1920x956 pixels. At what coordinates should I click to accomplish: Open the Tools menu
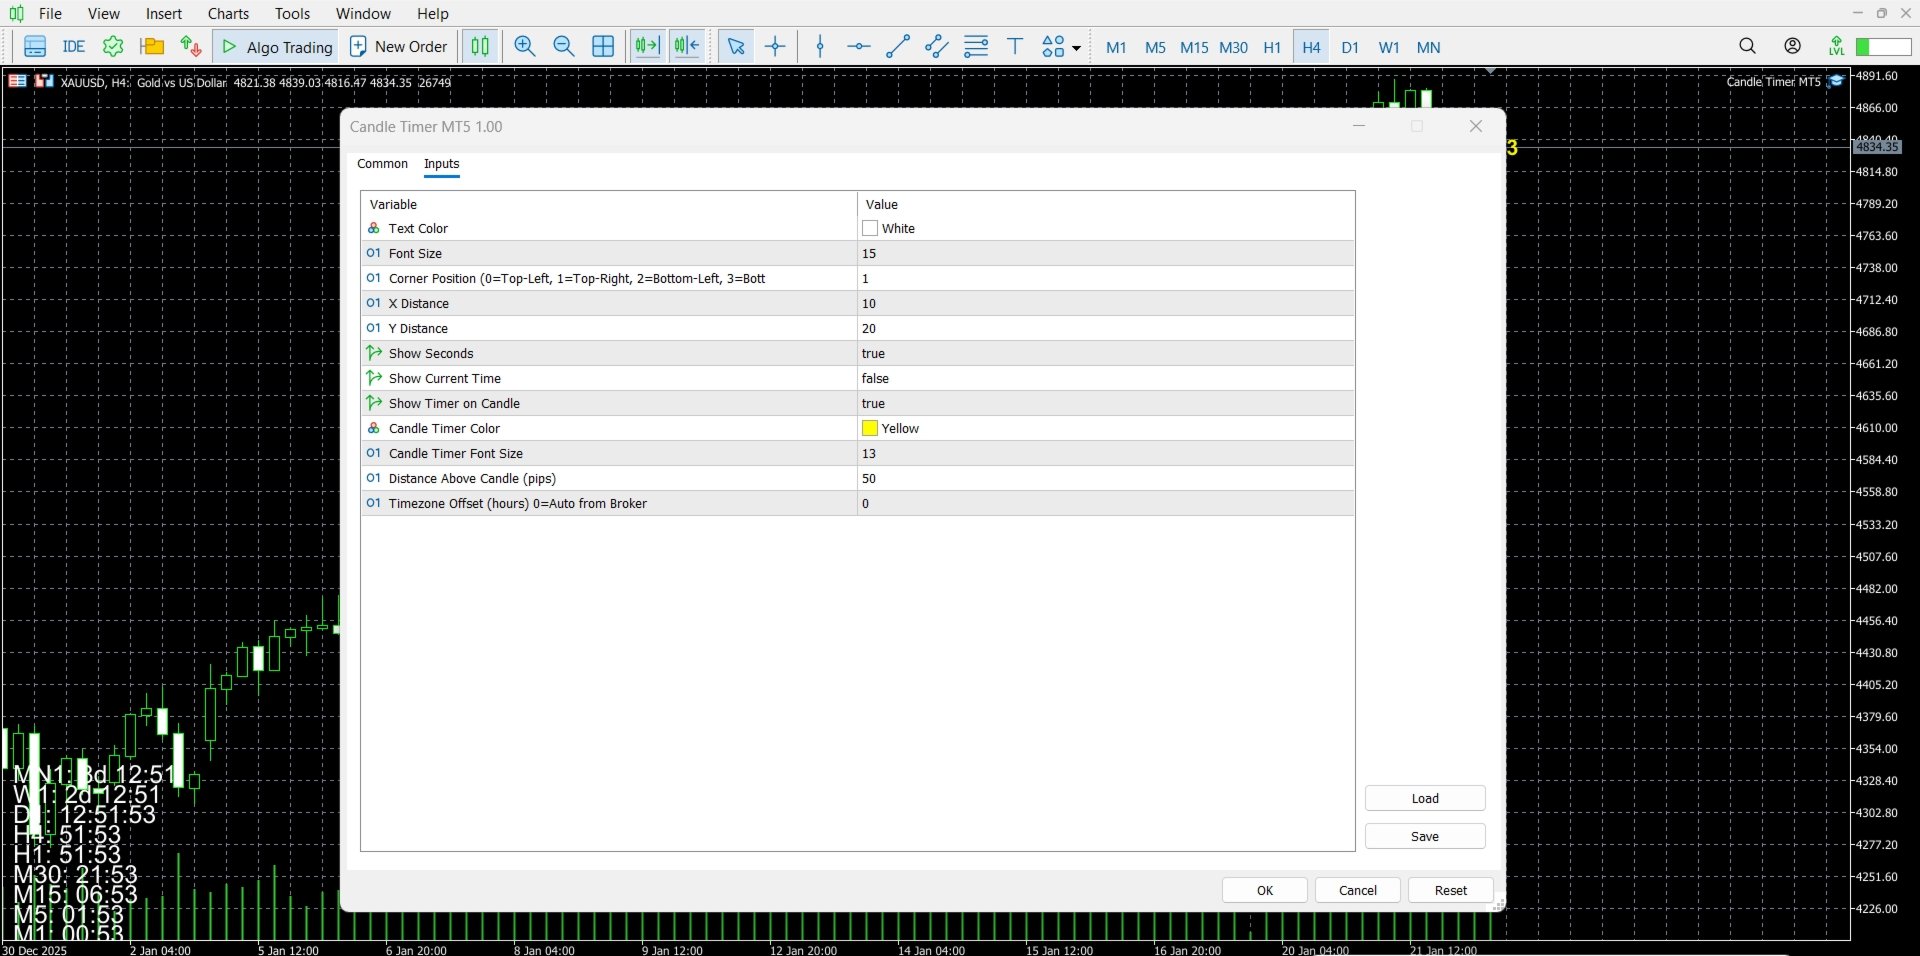pyautogui.click(x=293, y=13)
